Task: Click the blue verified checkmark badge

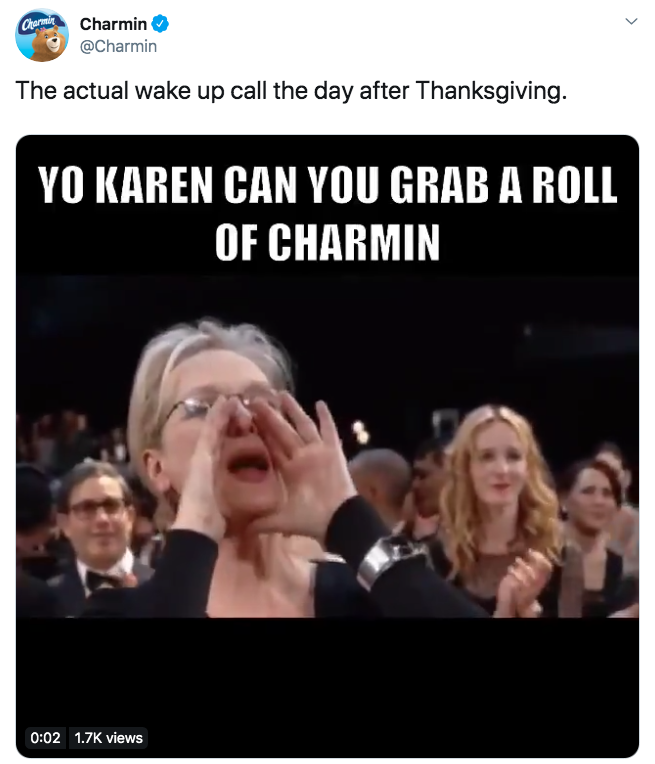Action: click(x=160, y=23)
